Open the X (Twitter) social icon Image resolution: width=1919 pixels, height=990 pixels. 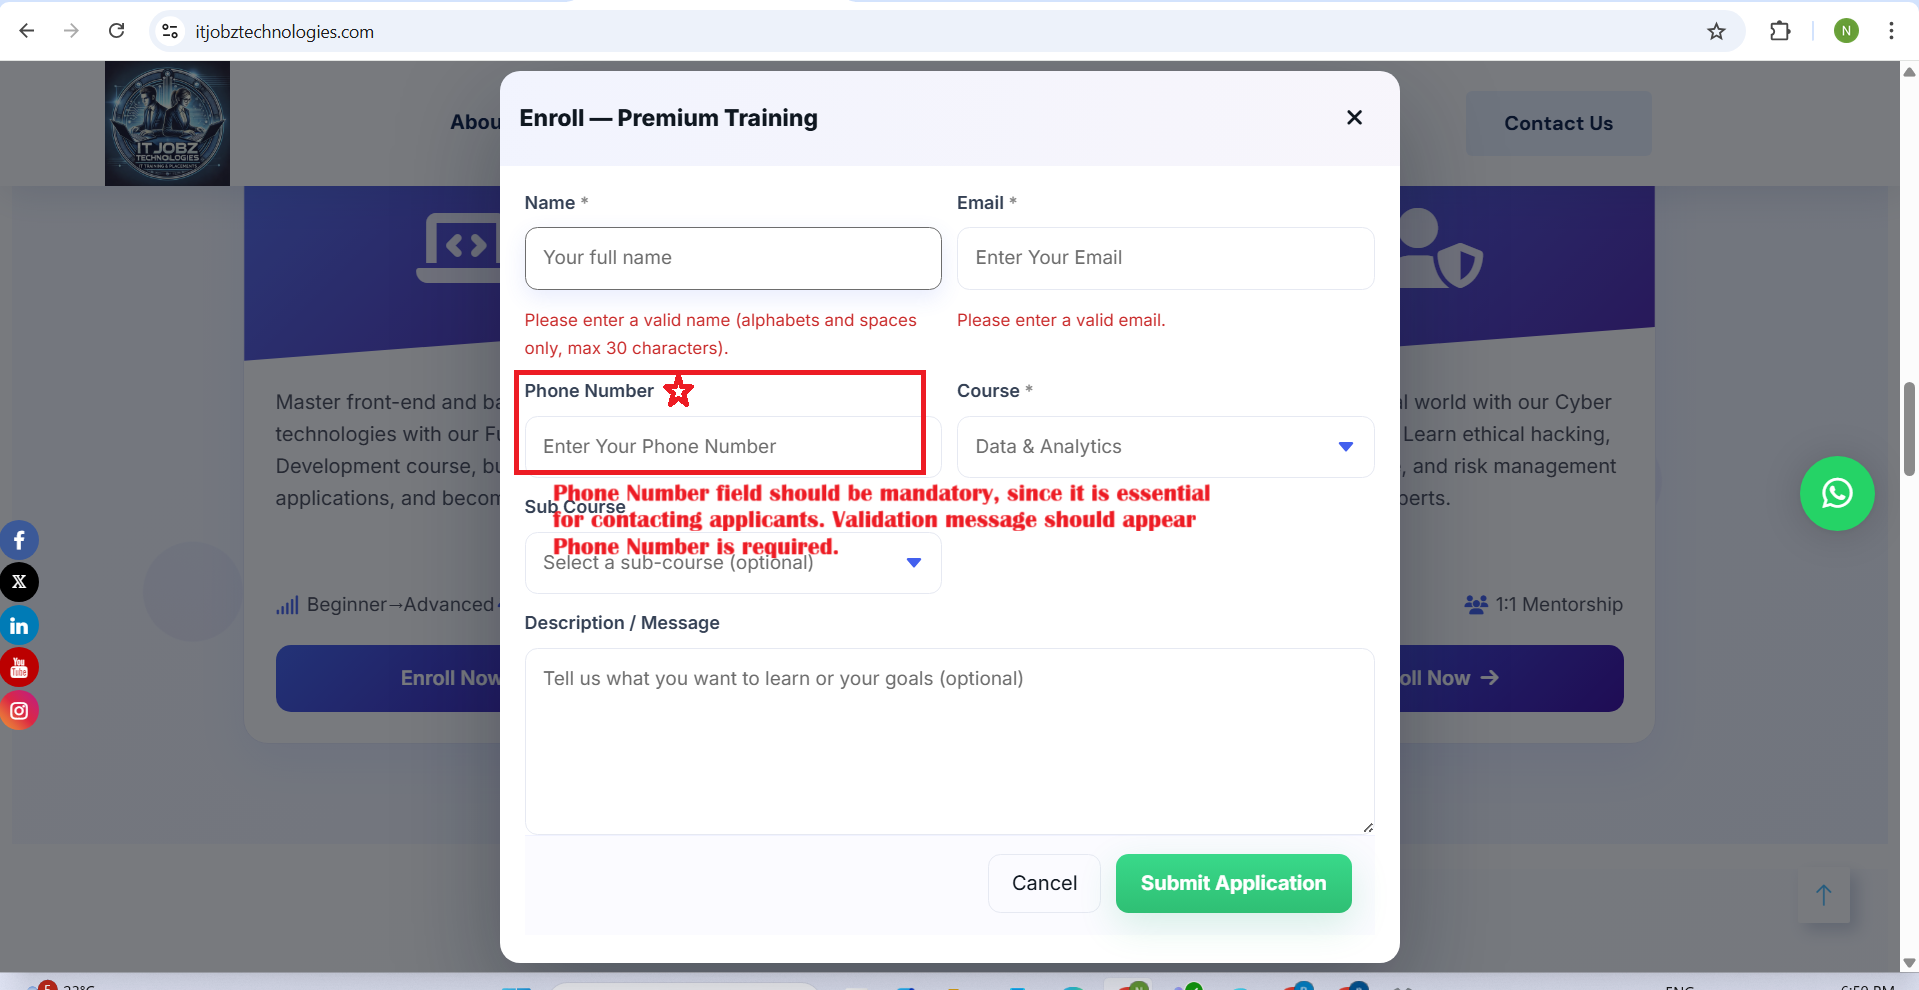tap(19, 582)
